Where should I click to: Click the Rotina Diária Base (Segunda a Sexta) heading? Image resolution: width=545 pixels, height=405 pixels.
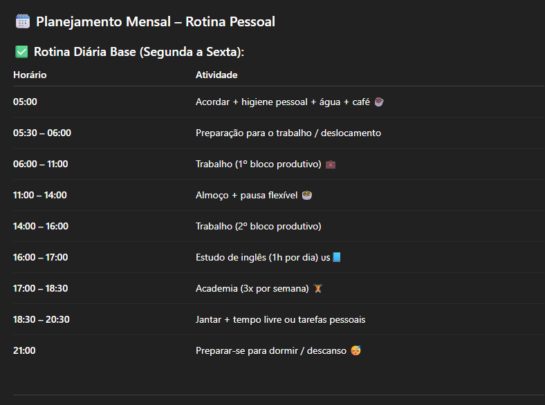tap(139, 52)
